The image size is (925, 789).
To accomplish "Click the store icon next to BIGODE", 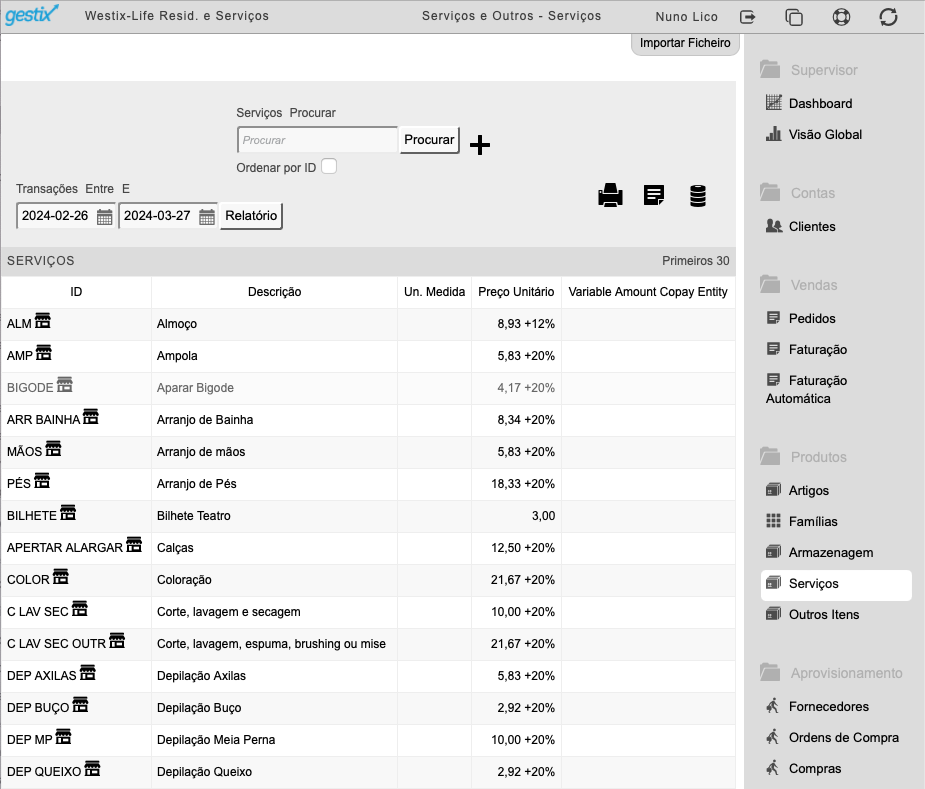I will (64, 385).
